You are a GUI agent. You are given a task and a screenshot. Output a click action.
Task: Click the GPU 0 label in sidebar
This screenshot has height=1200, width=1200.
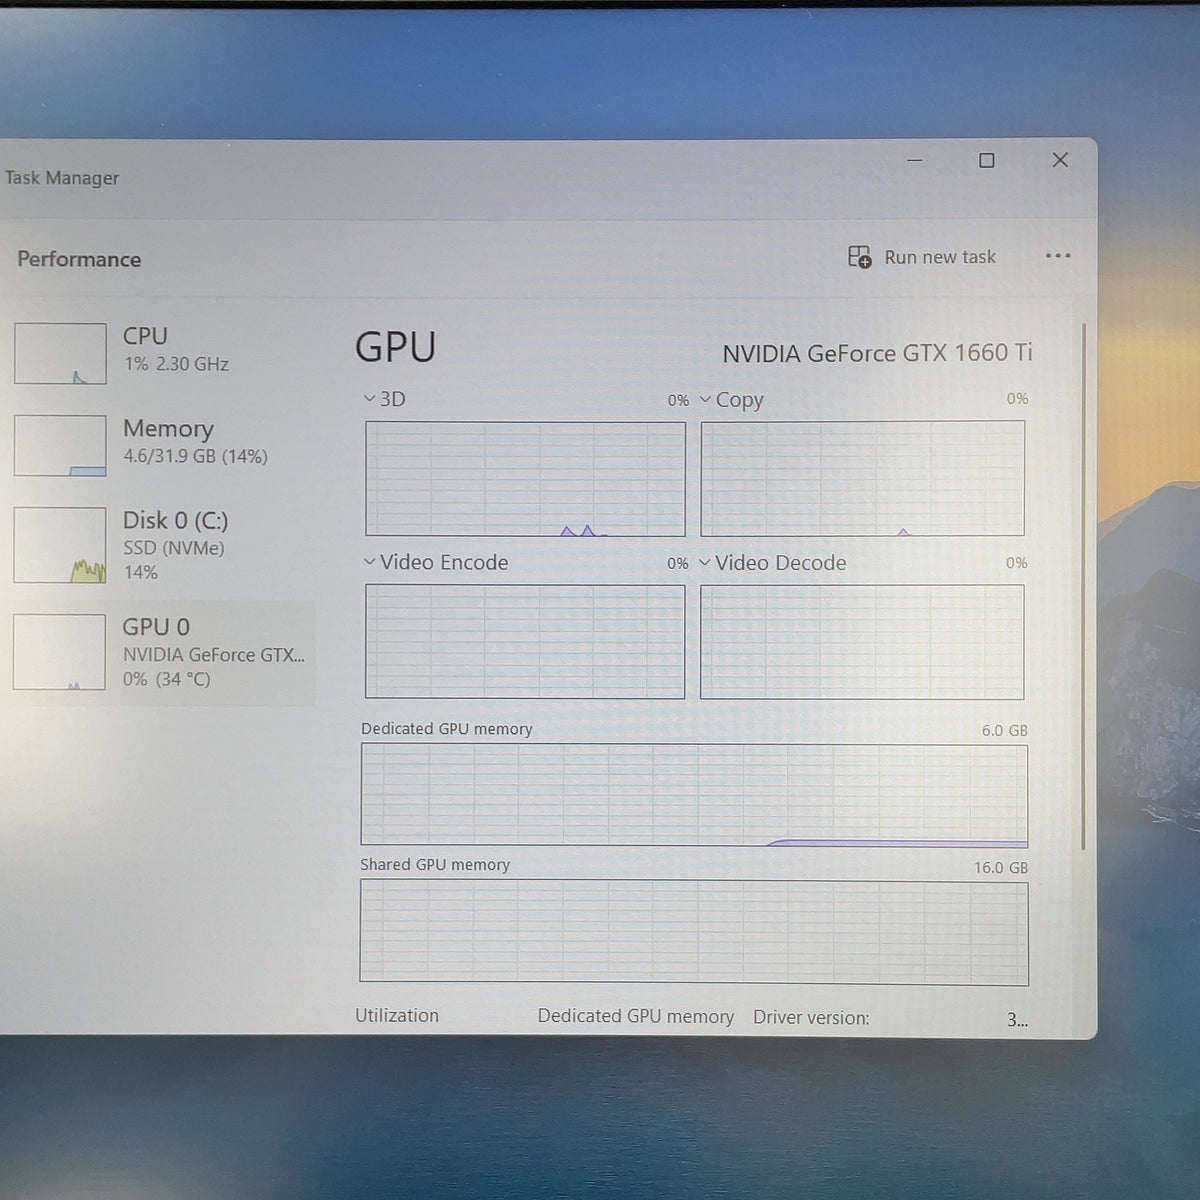tap(156, 627)
